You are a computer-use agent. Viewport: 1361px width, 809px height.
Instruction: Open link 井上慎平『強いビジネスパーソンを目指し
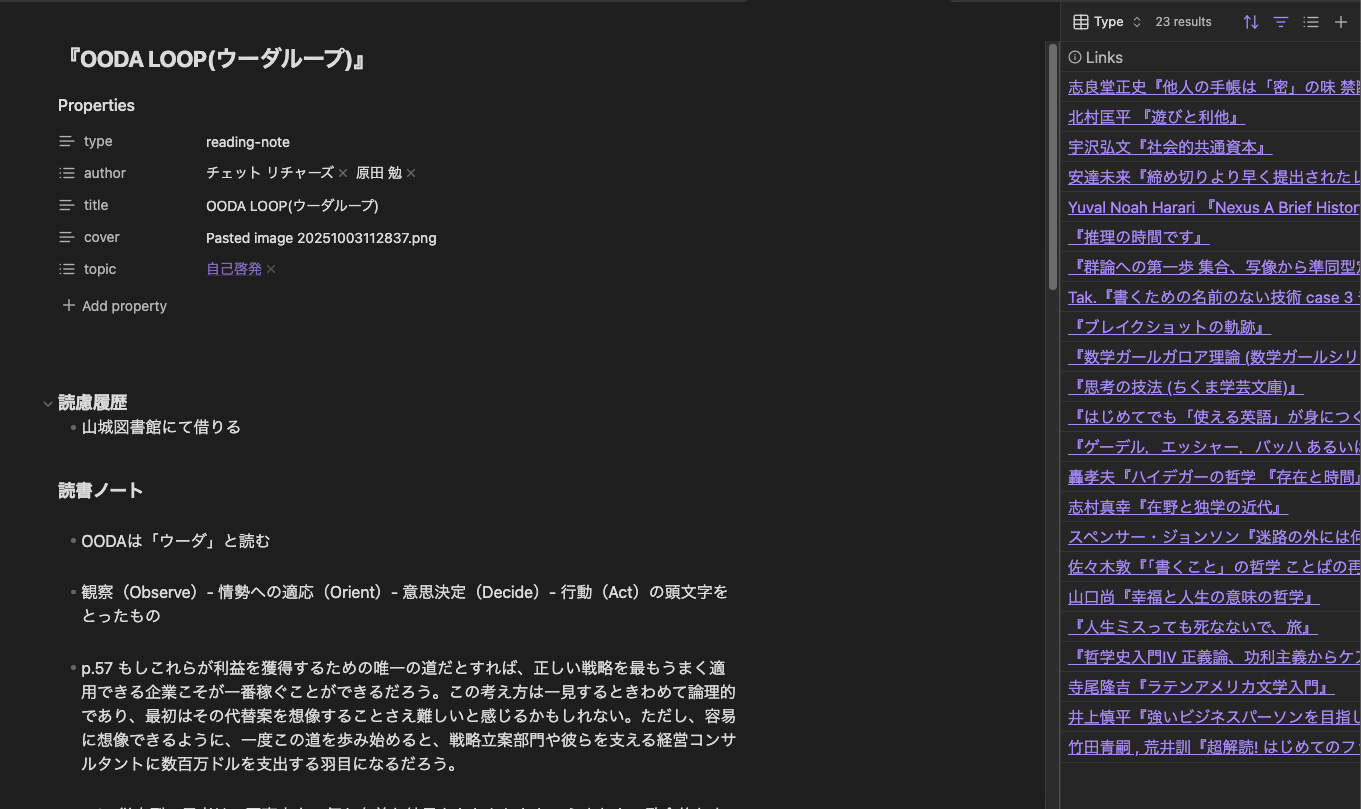[x=1214, y=717]
